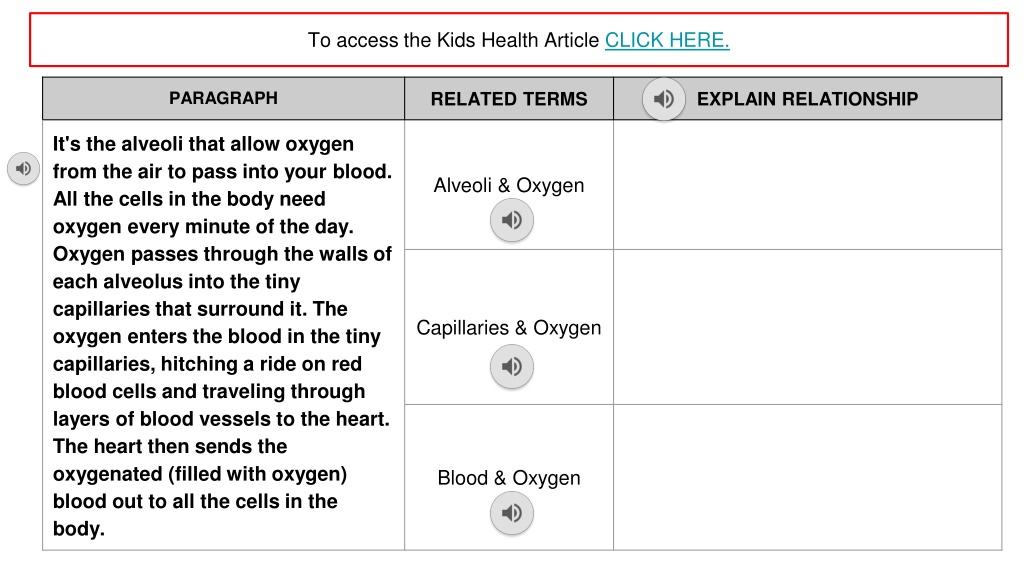Play audio under Alveoli & Oxygen

click(511, 220)
